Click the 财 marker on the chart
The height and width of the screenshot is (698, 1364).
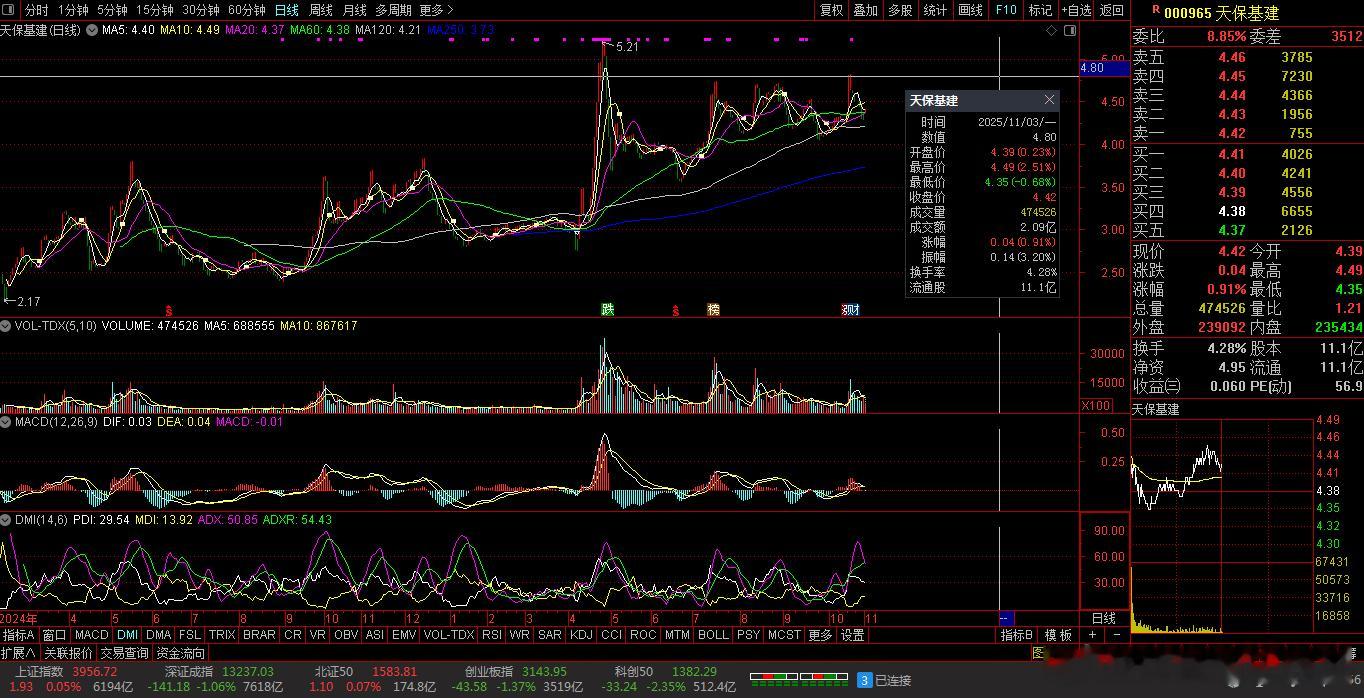[852, 309]
